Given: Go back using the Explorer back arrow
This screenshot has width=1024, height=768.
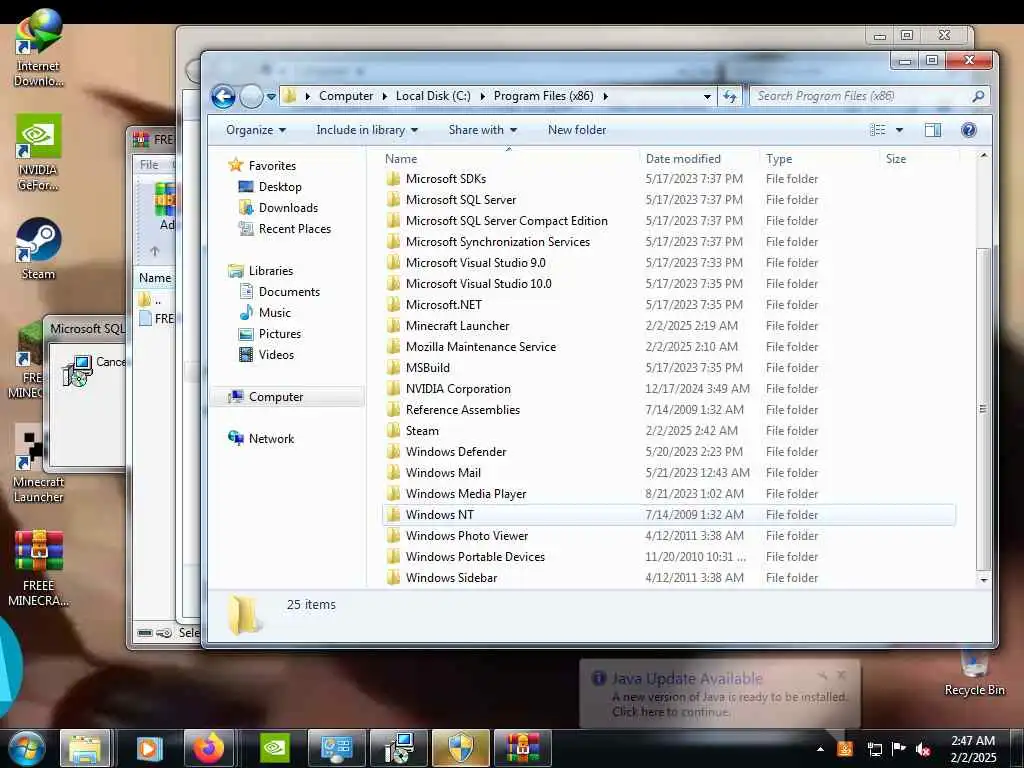Looking at the screenshot, I should coord(223,97).
